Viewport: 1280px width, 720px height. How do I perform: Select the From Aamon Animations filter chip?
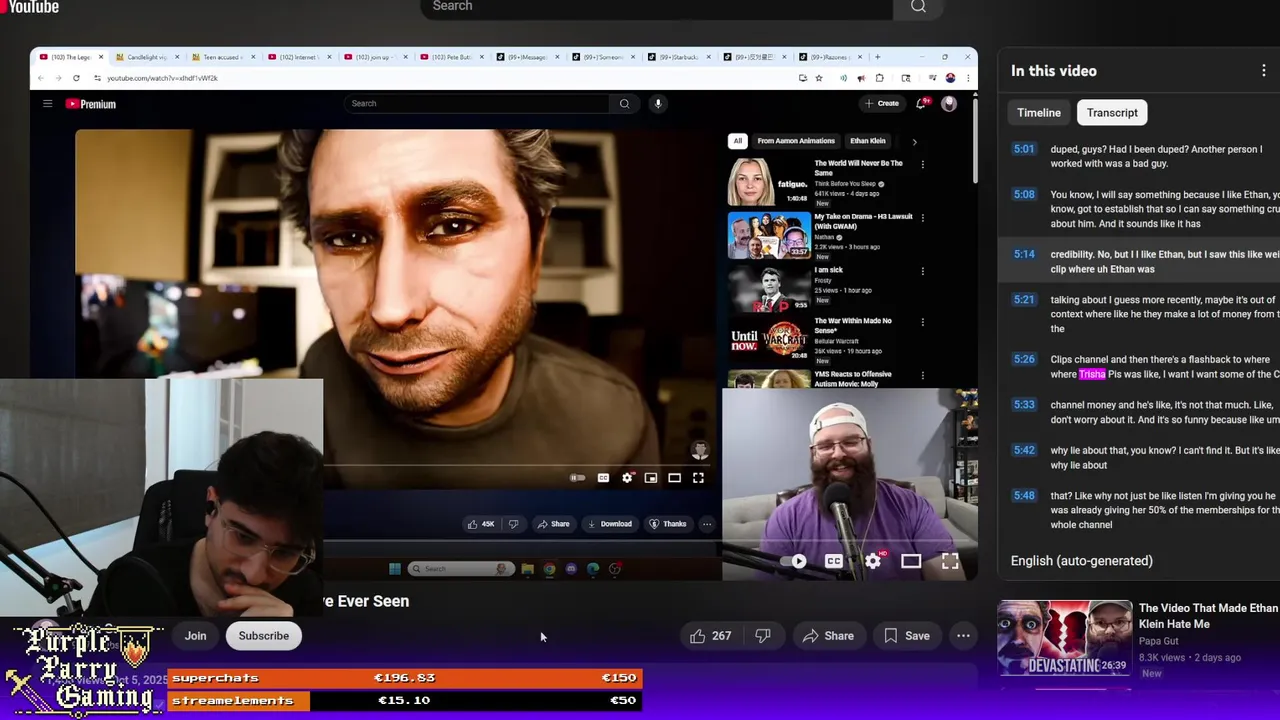(x=796, y=141)
